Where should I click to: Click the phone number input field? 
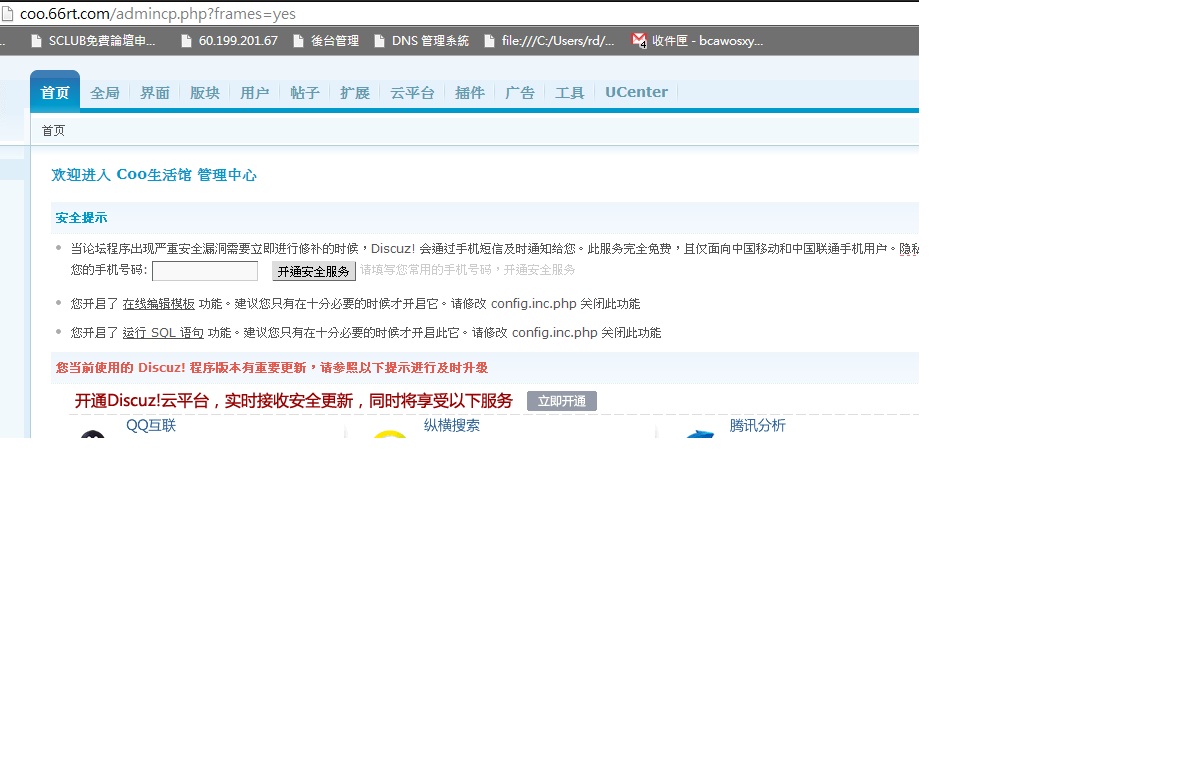point(205,271)
